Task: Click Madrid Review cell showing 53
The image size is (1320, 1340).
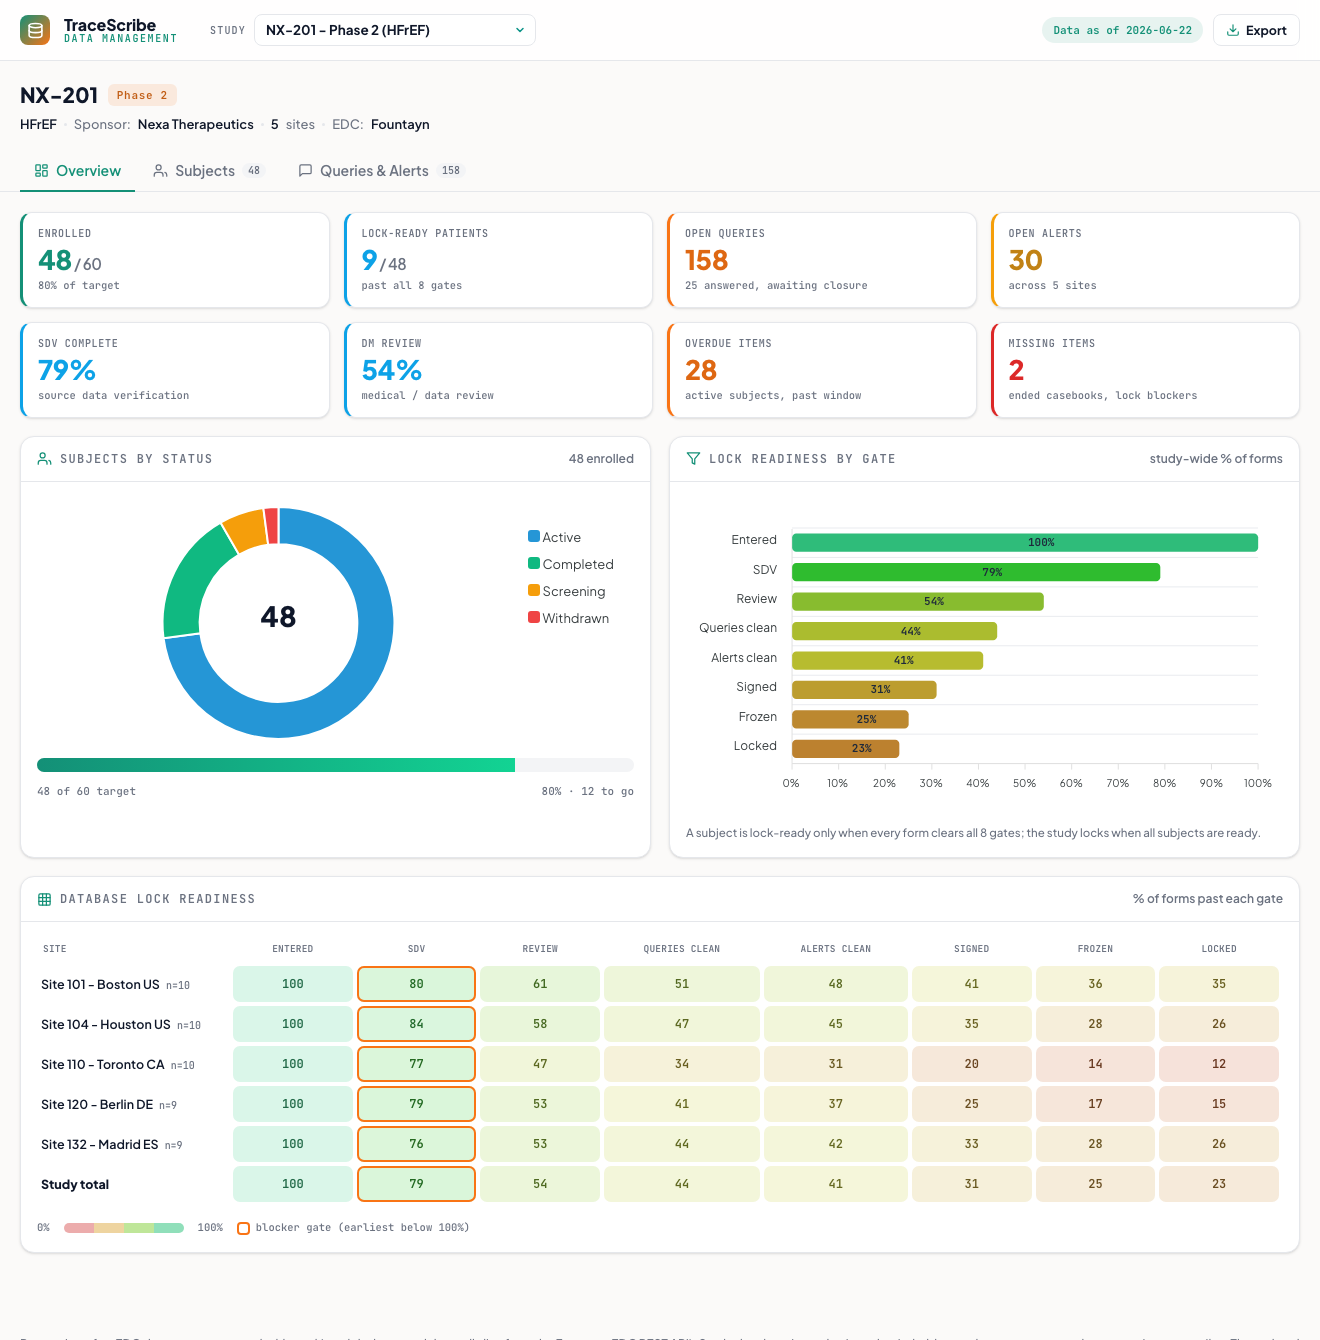Action: click(540, 1144)
